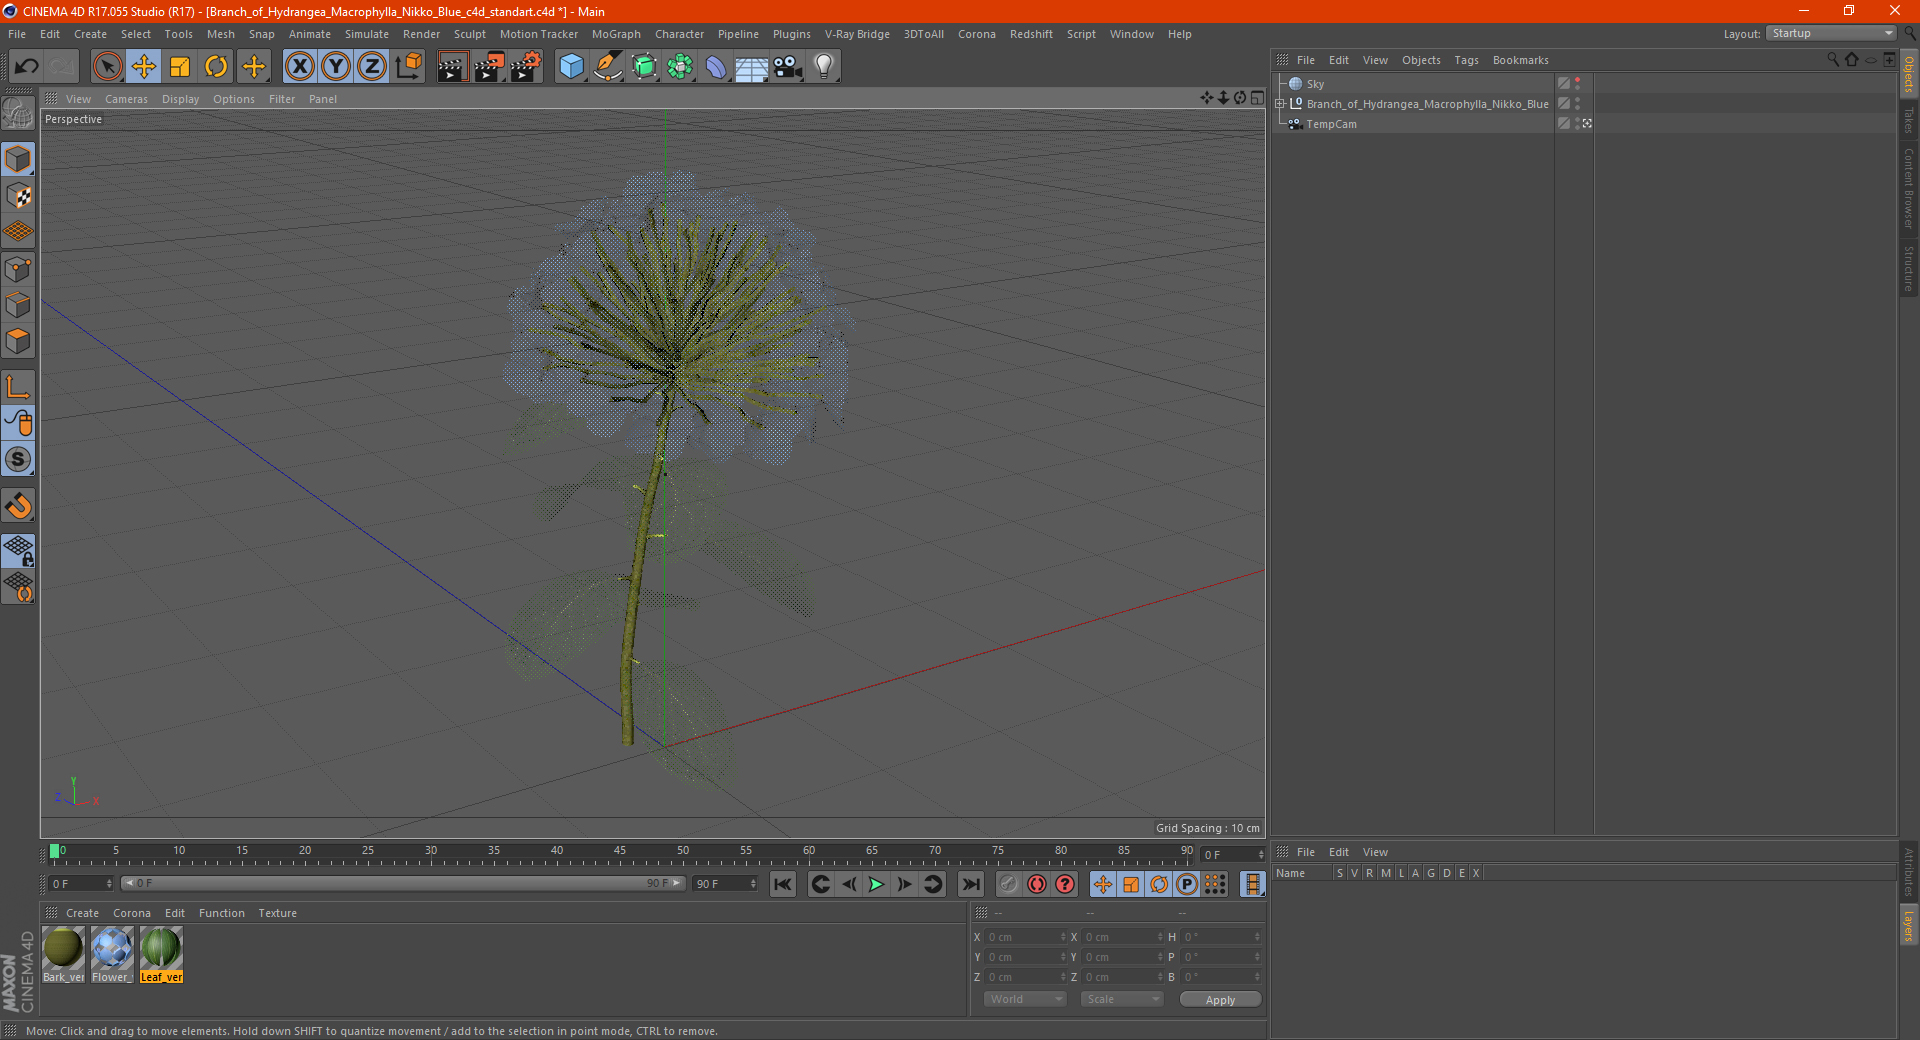The height and width of the screenshot is (1040, 1920).
Task: Add a Floor environment object
Action: click(x=752, y=67)
